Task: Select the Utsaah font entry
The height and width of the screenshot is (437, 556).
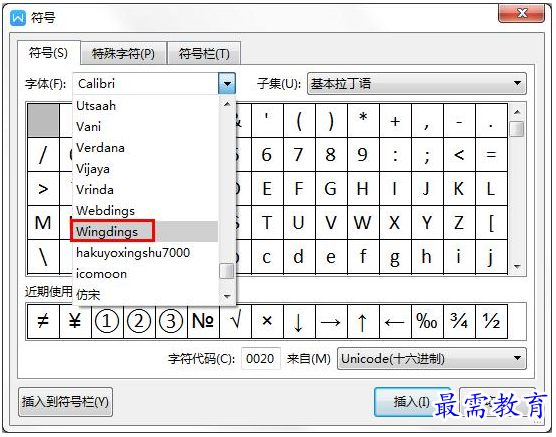Action: point(145,106)
